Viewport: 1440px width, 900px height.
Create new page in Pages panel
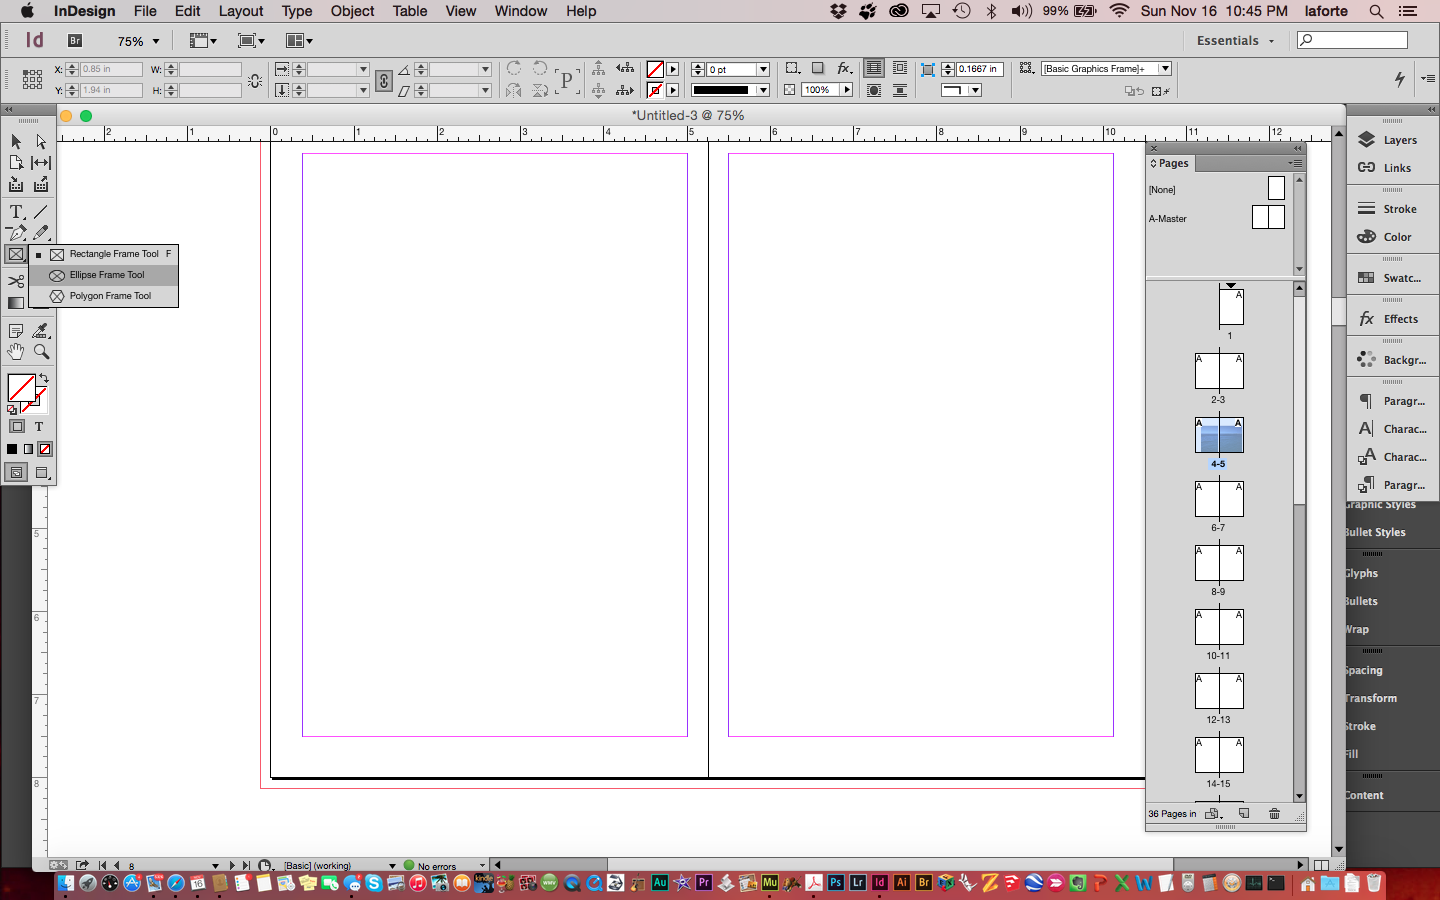(1244, 814)
